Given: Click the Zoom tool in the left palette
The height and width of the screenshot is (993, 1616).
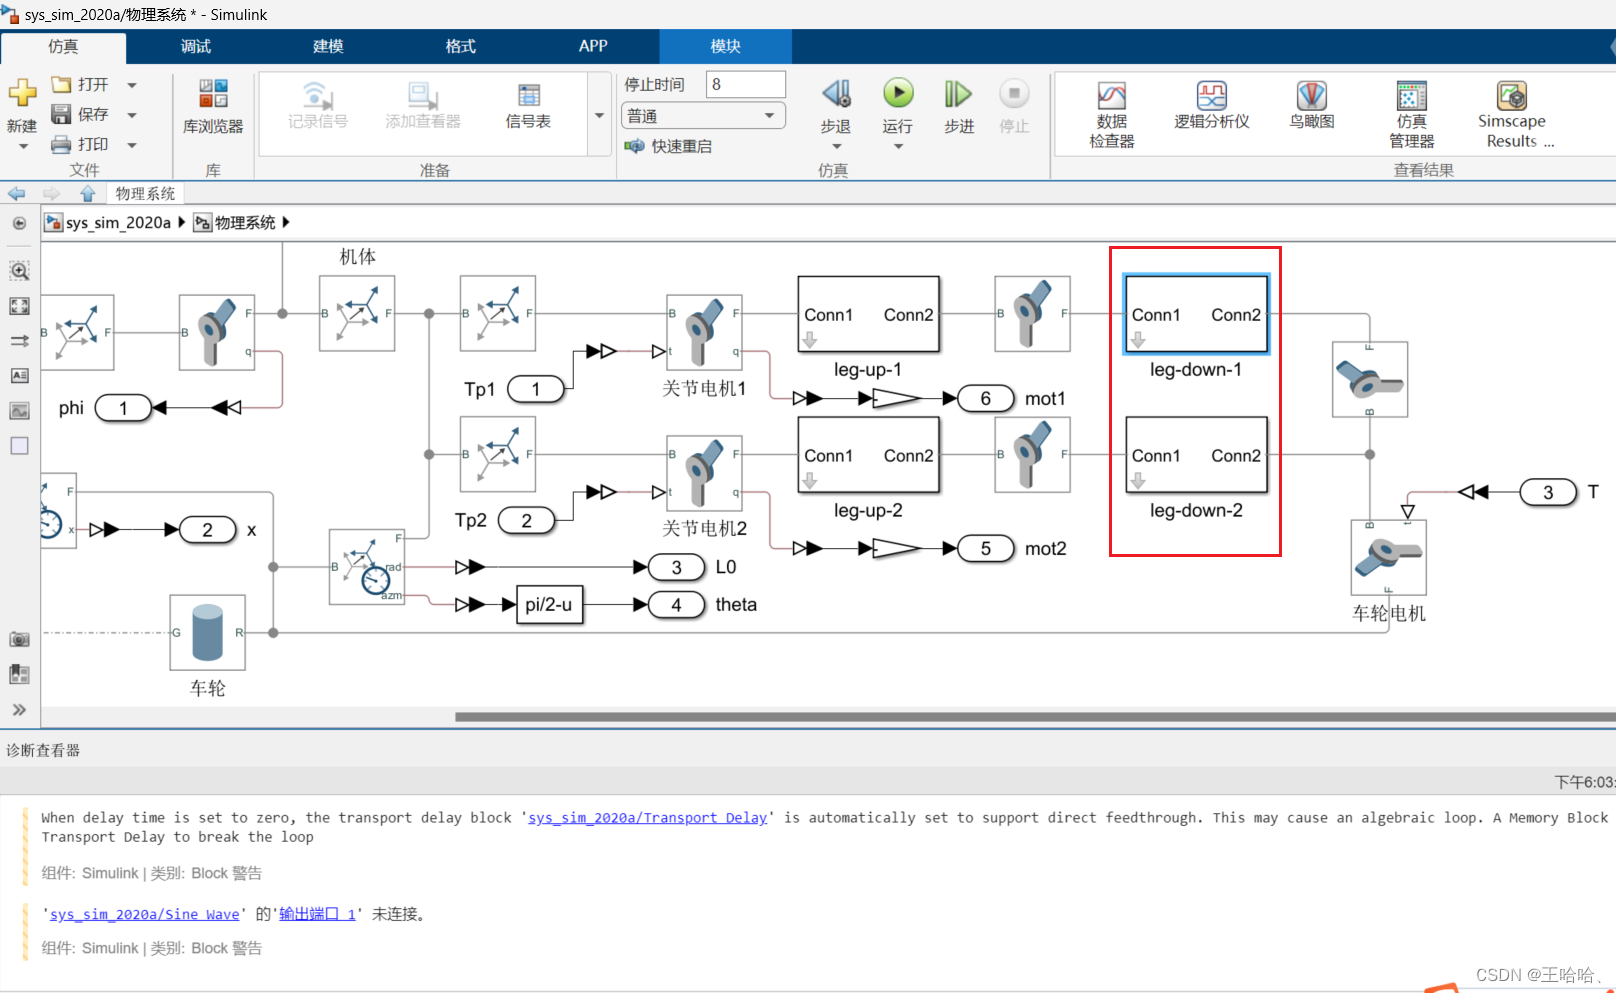Looking at the screenshot, I should [x=19, y=271].
